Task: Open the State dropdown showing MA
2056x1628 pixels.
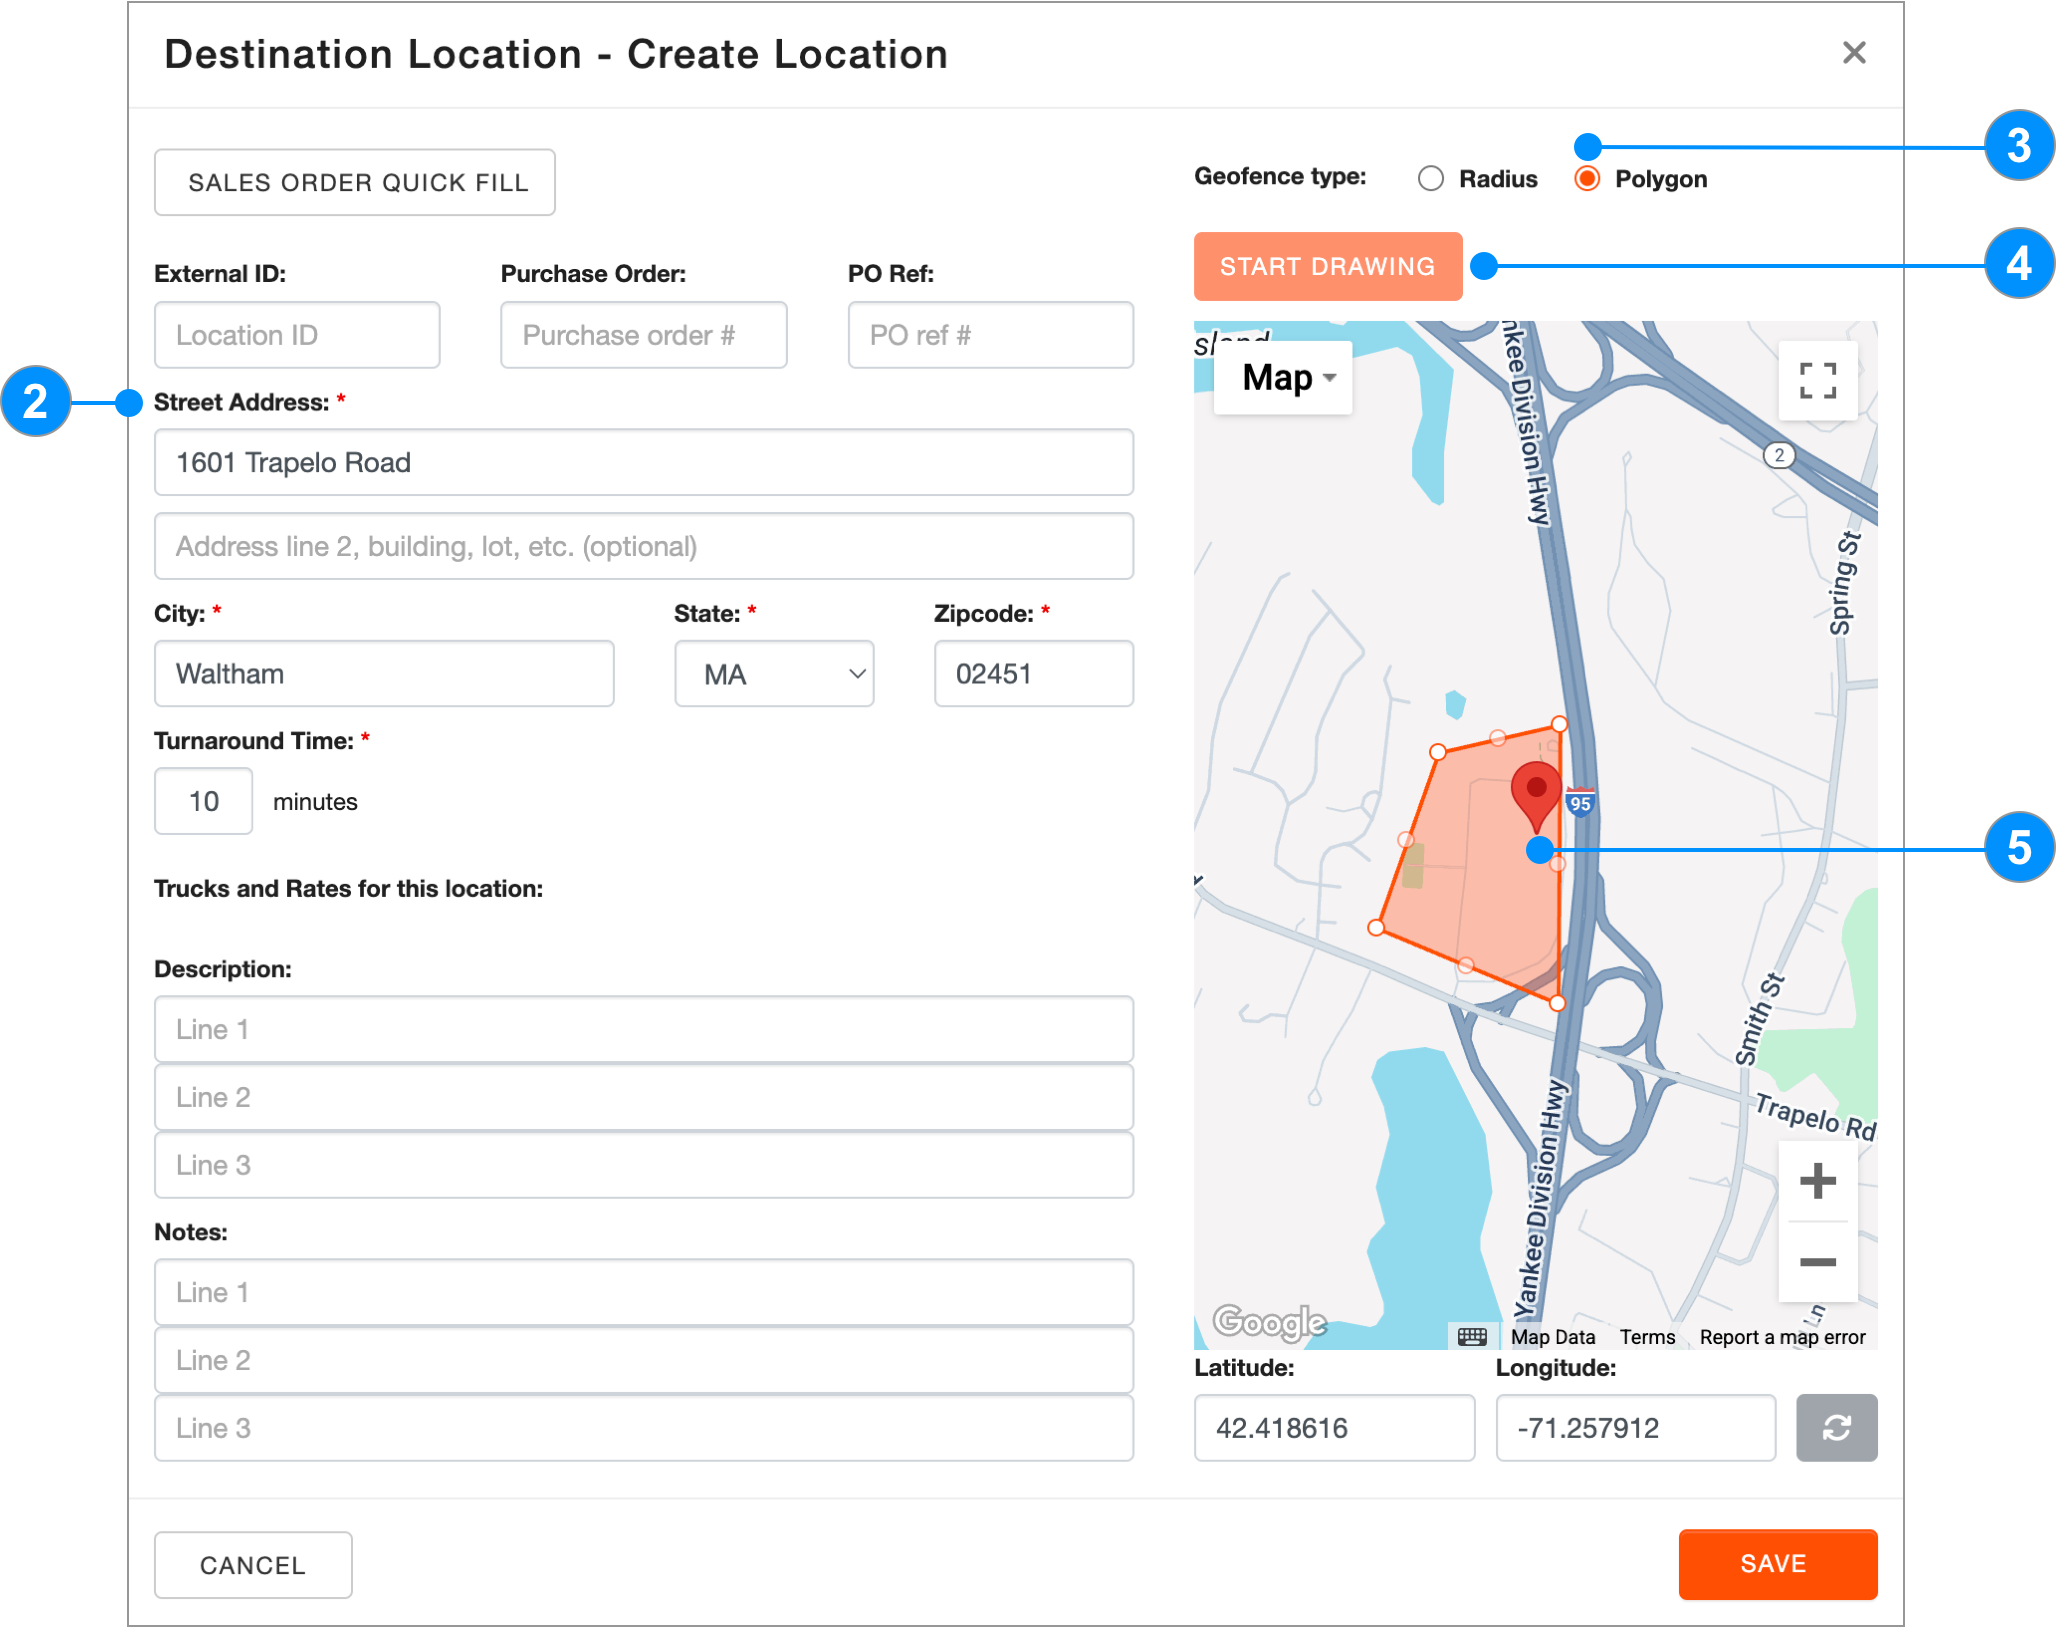Action: pyautogui.click(x=774, y=674)
